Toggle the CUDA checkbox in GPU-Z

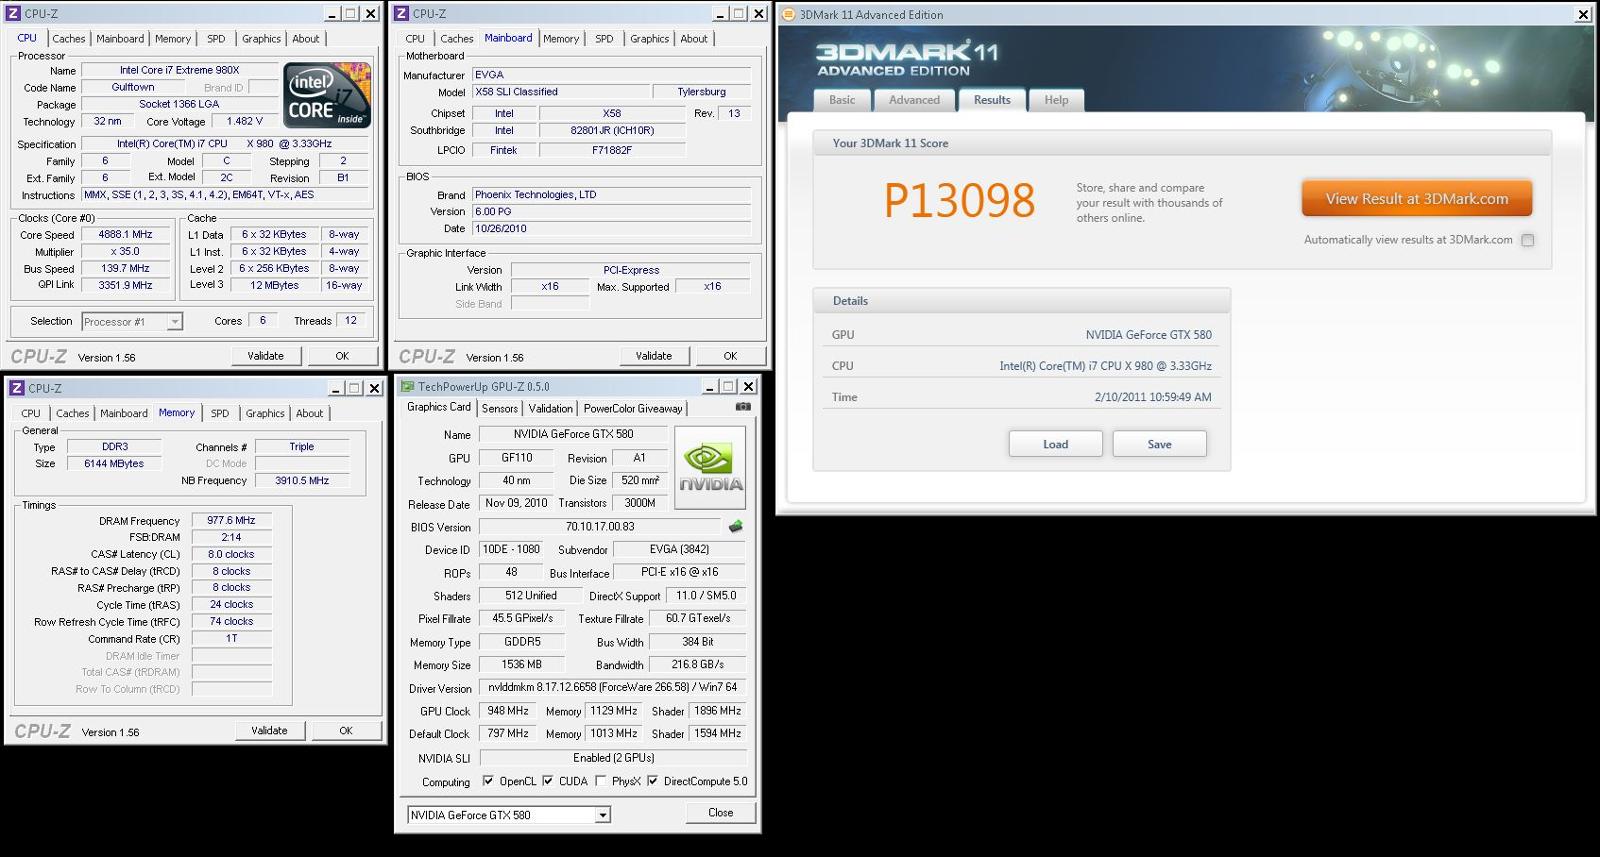548,781
